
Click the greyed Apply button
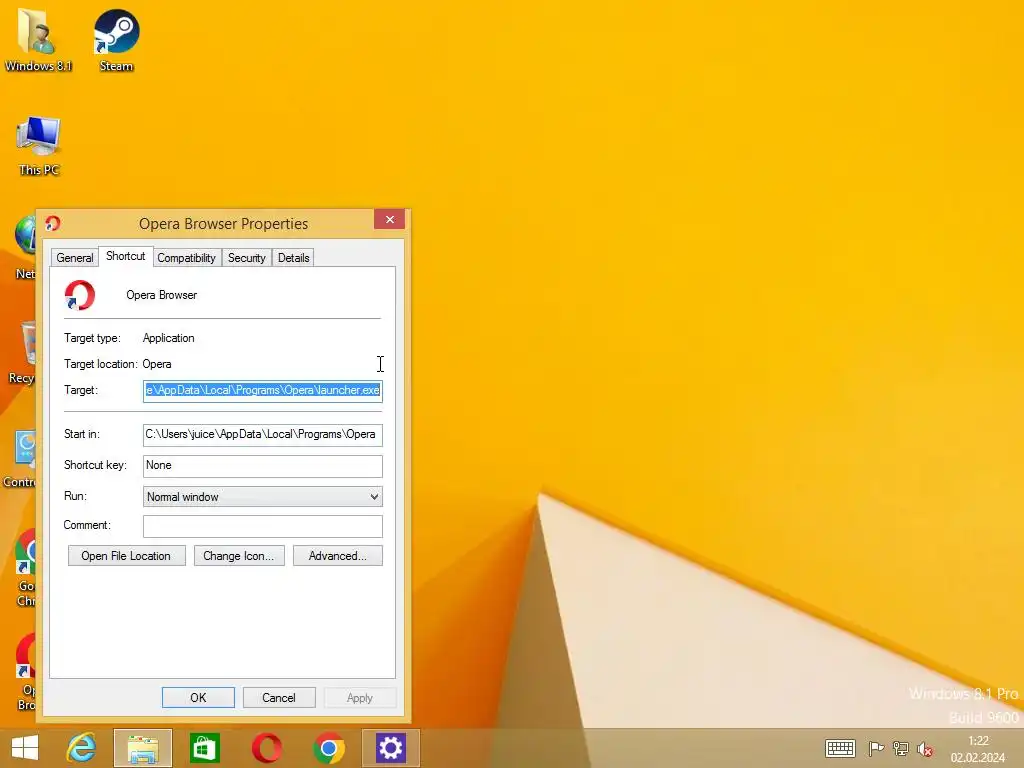point(359,697)
